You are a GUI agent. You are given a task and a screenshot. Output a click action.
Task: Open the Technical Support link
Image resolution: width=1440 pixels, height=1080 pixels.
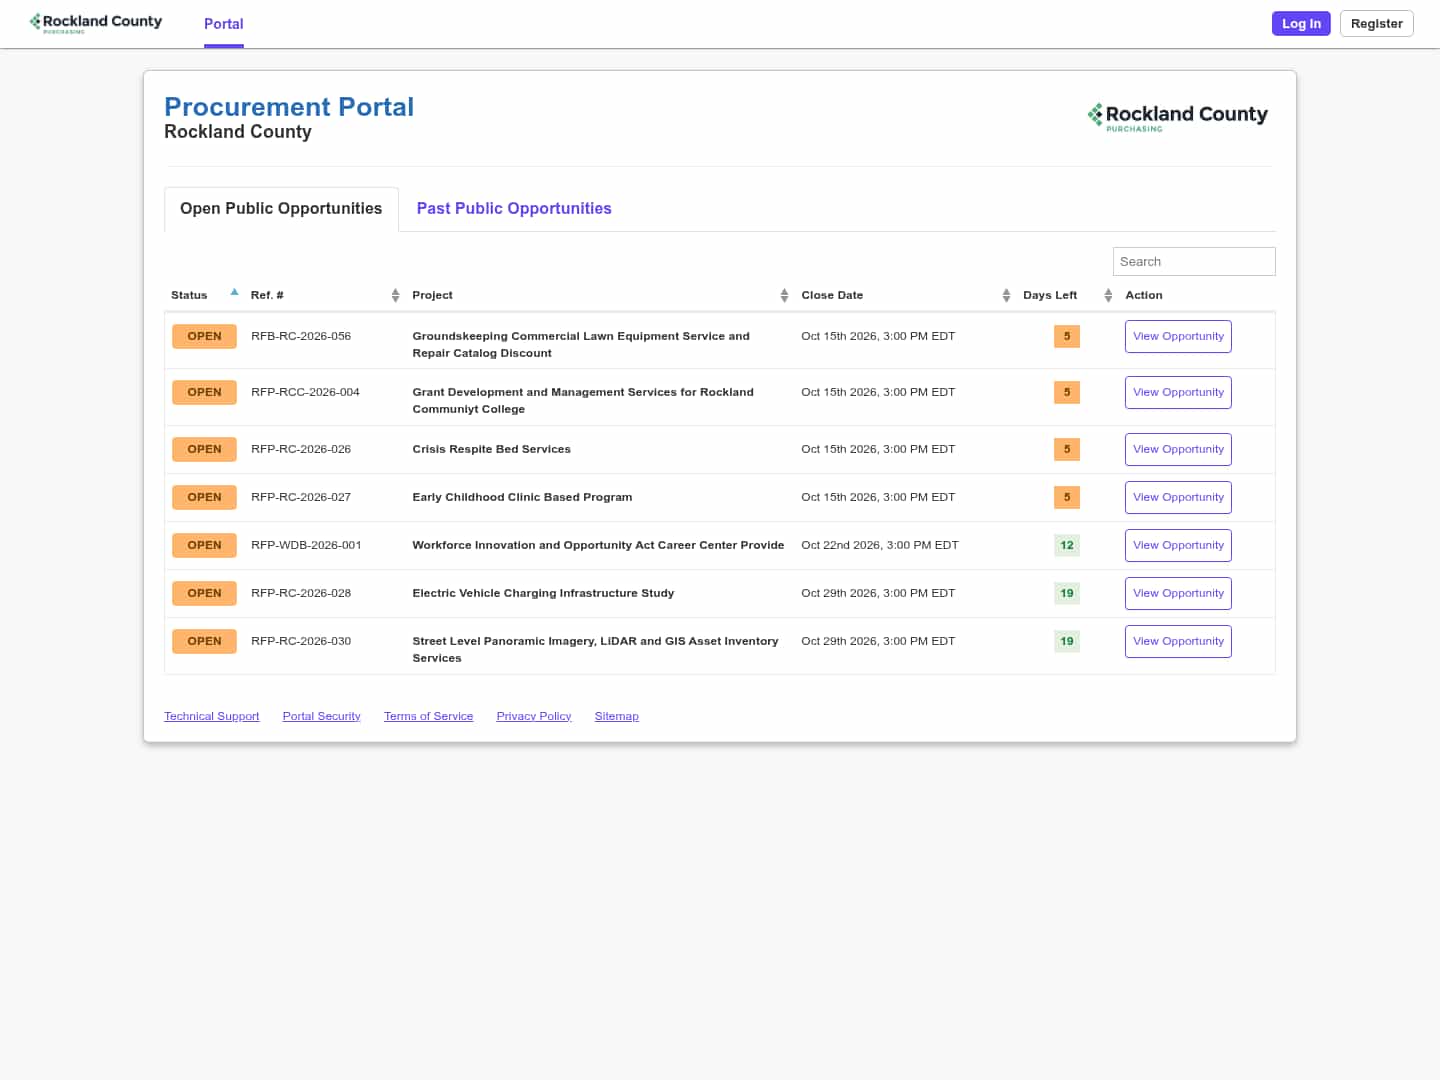[212, 716]
